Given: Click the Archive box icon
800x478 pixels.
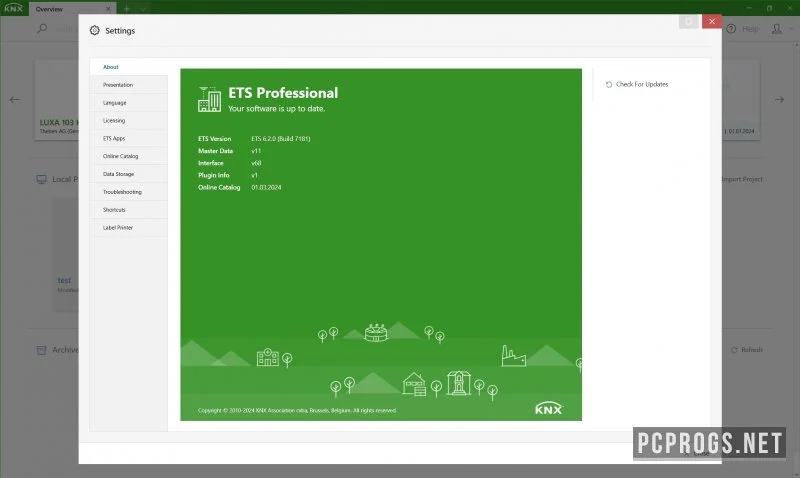Looking at the screenshot, I should [41, 350].
